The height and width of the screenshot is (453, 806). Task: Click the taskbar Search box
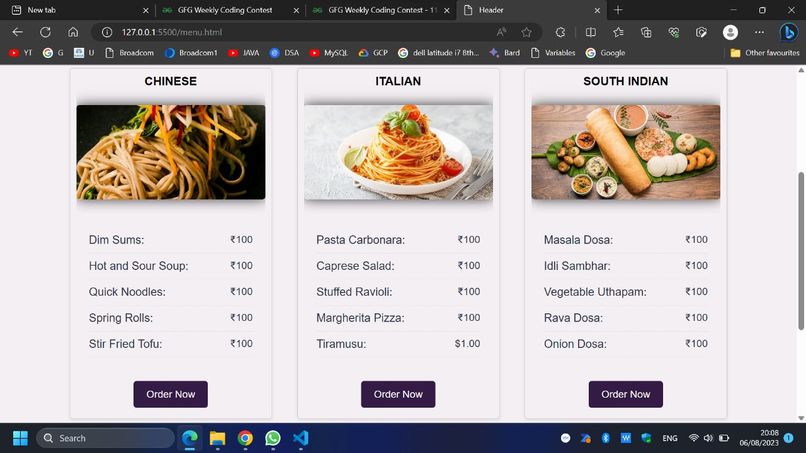point(105,438)
